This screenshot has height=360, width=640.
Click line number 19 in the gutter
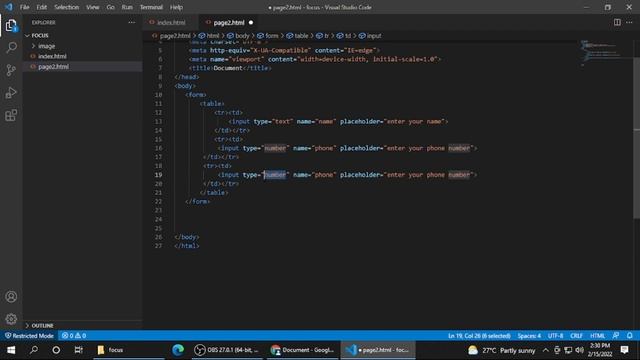coord(158,175)
